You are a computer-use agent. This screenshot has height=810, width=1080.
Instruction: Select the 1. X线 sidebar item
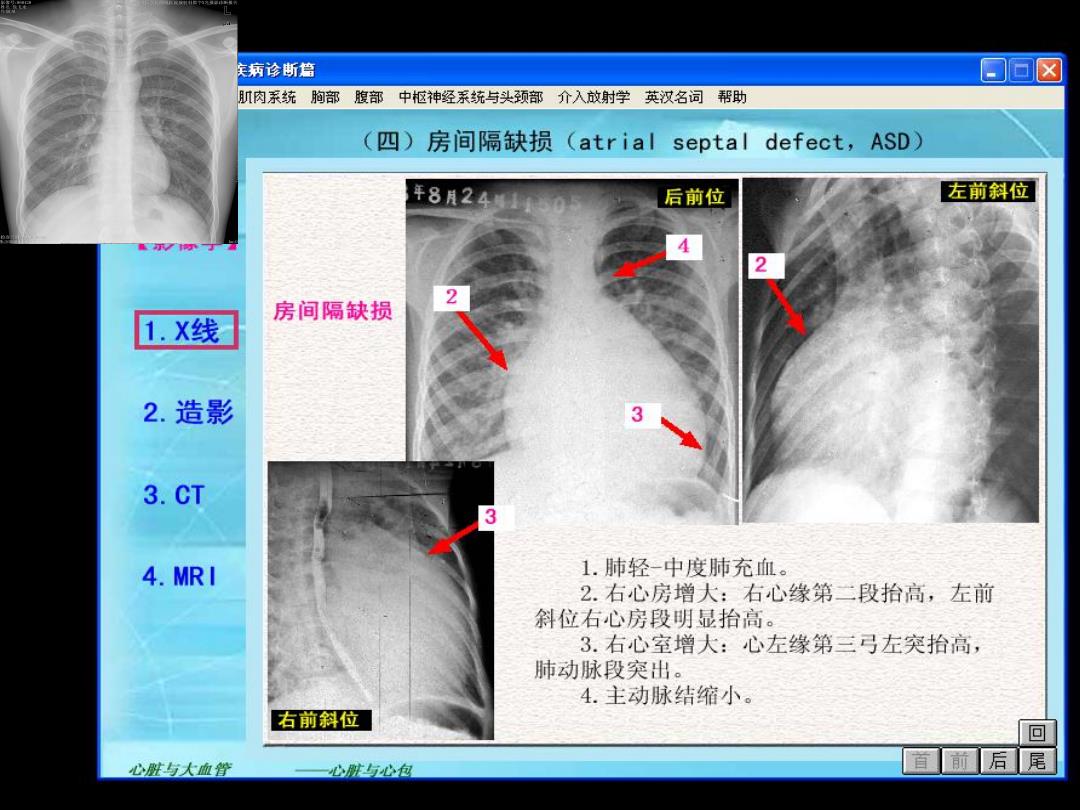point(186,330)
